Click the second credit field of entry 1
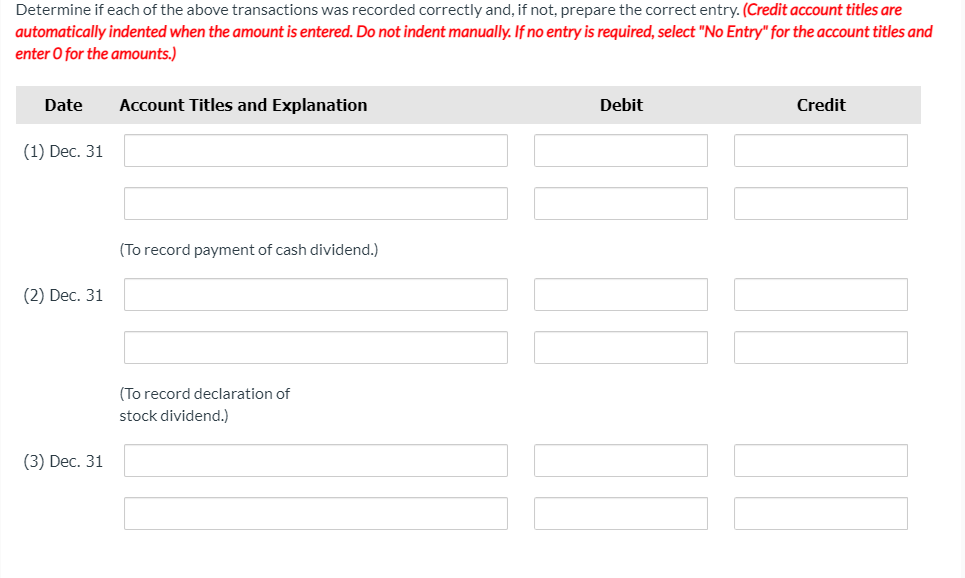Viewport: 965px width, 578px height. click(820, 203)
